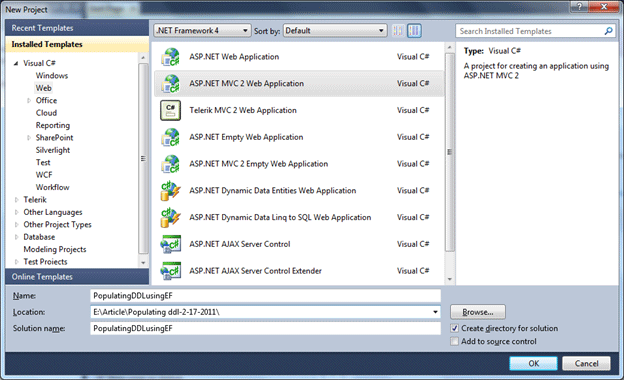Select the ASP.NET Web Application template icon
This screenshot has height=380, width=624.
pyautogui.click(x=170, y=57)
